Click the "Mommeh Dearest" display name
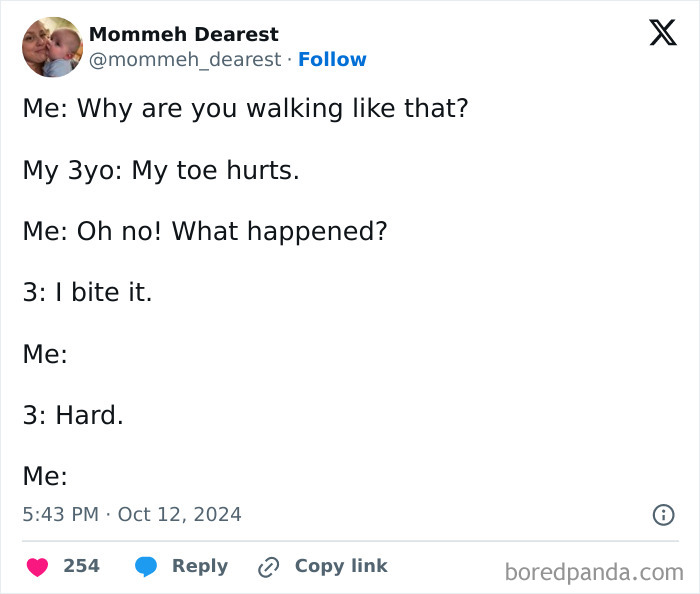This screenshot has width=700, height=594. [184, 34]
